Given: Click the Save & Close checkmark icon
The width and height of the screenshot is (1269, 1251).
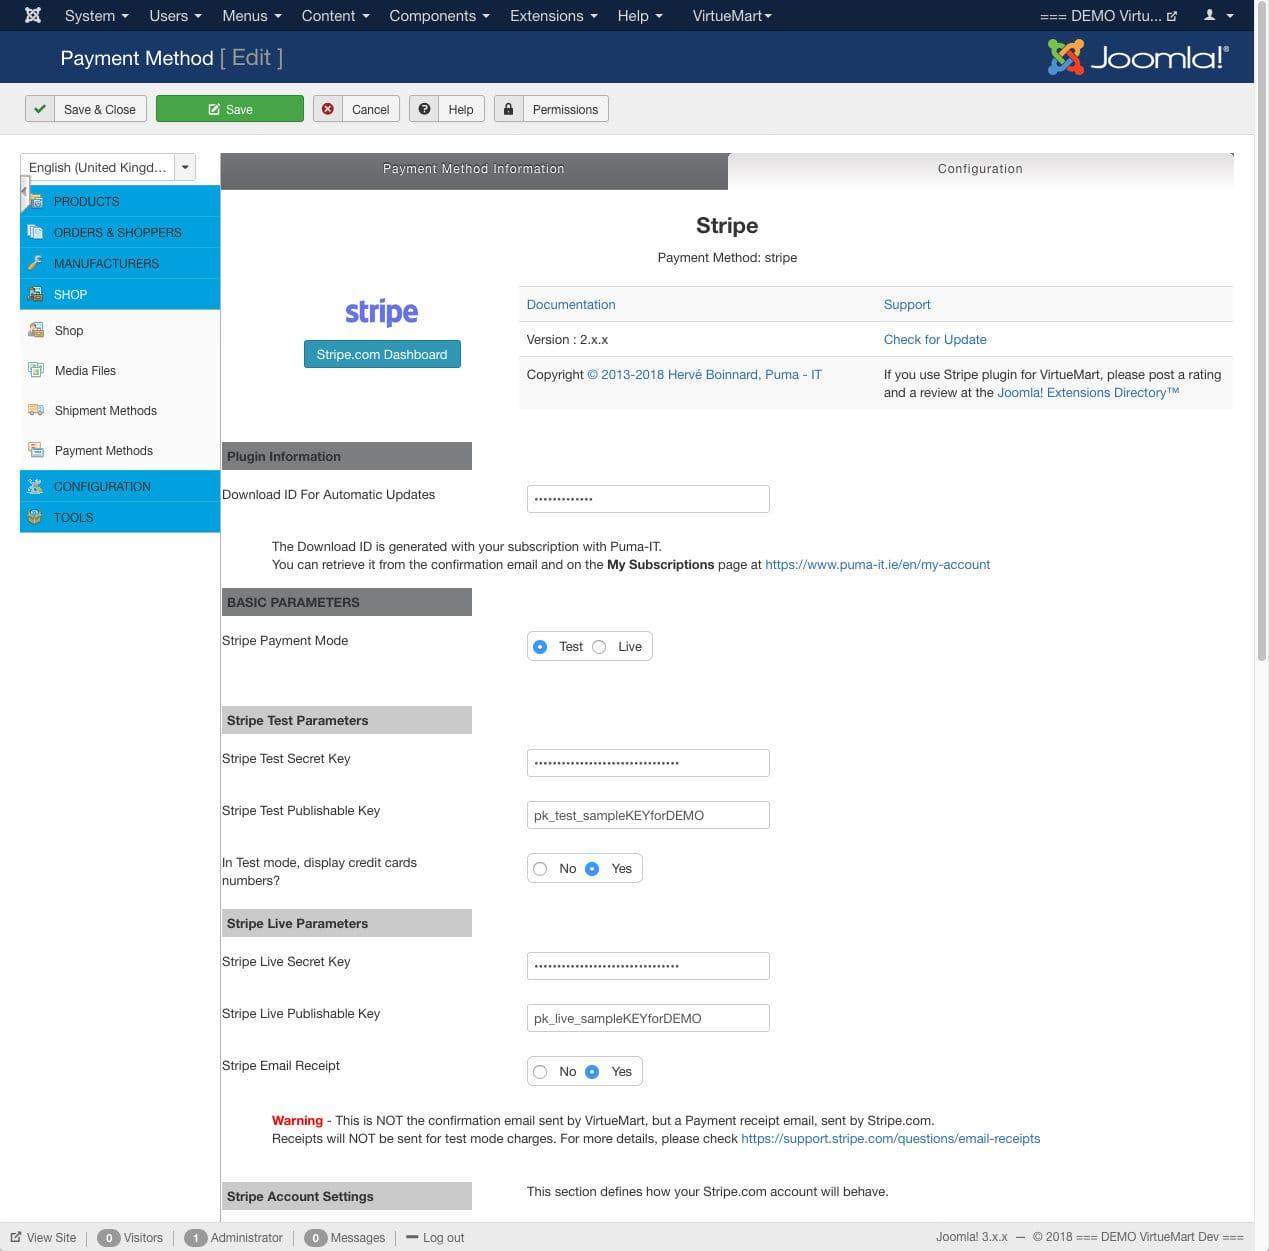Looking at the screenshot, I should [x=39, y=109].
